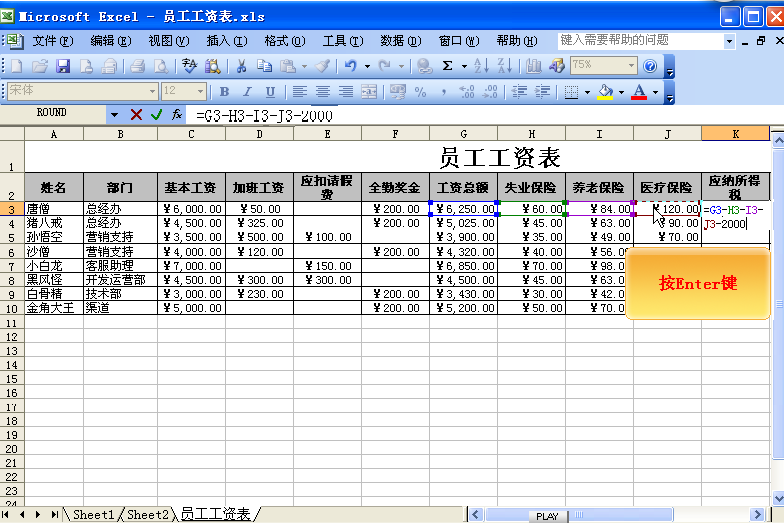Open the font name dropdown 宋体
The image size is (784, 523).
(x=152, y=92)
